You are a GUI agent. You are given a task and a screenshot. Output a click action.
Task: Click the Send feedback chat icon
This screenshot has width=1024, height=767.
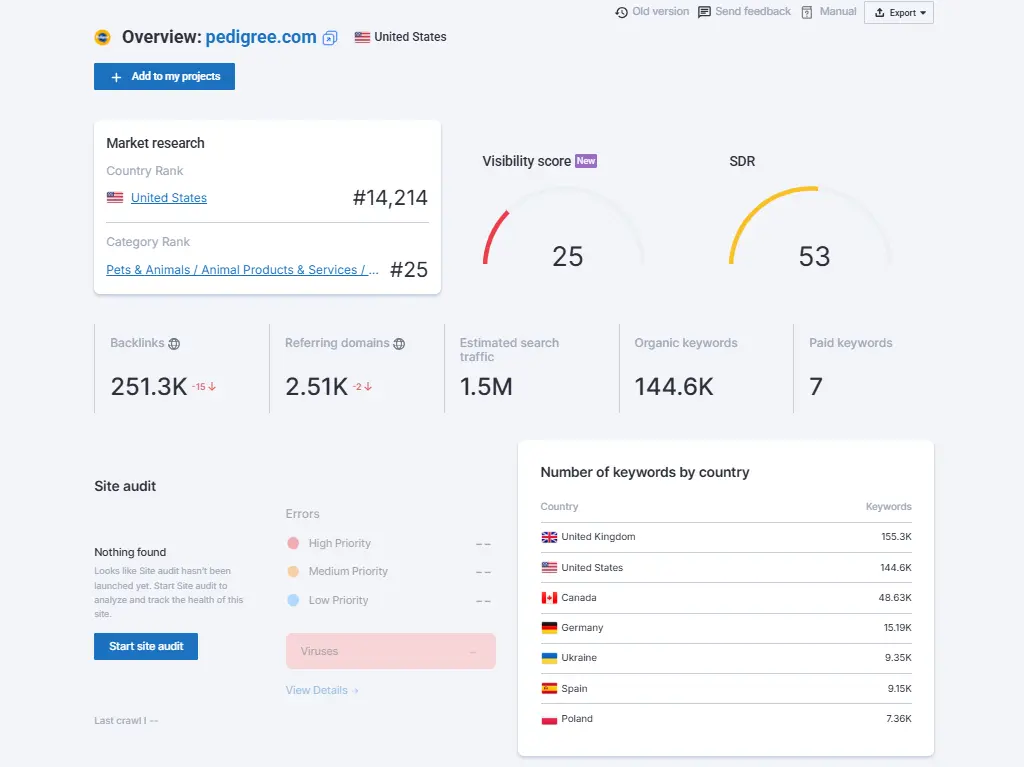(704, 12)
